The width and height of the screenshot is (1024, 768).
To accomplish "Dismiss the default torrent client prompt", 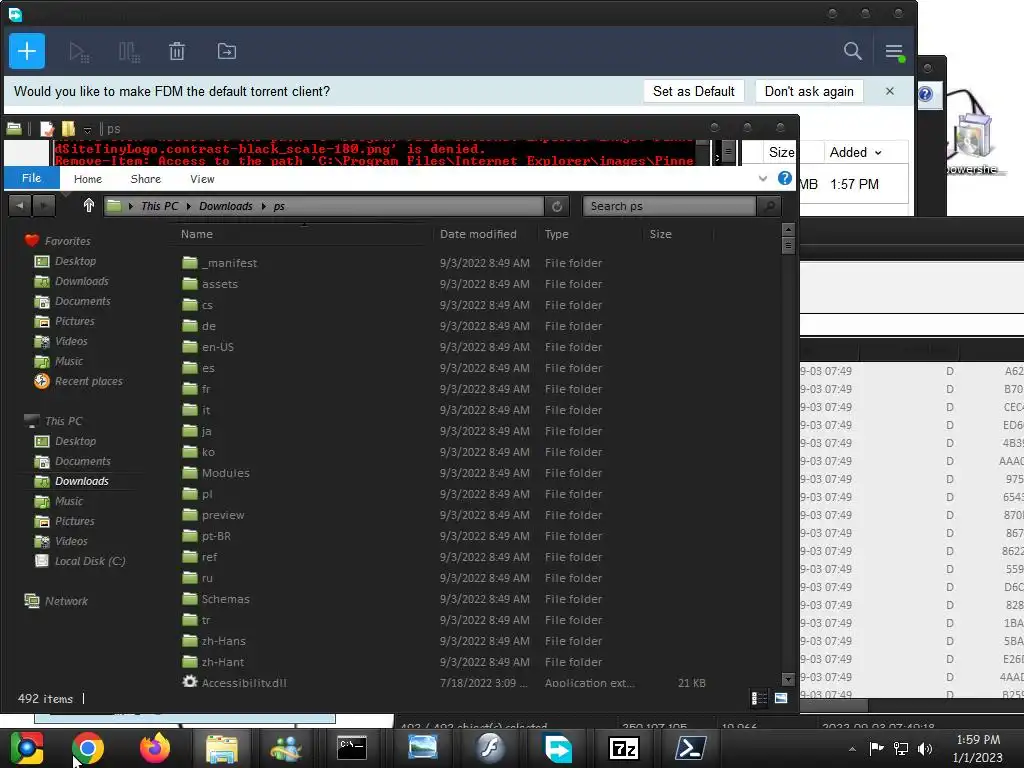I will coord(889,91).
